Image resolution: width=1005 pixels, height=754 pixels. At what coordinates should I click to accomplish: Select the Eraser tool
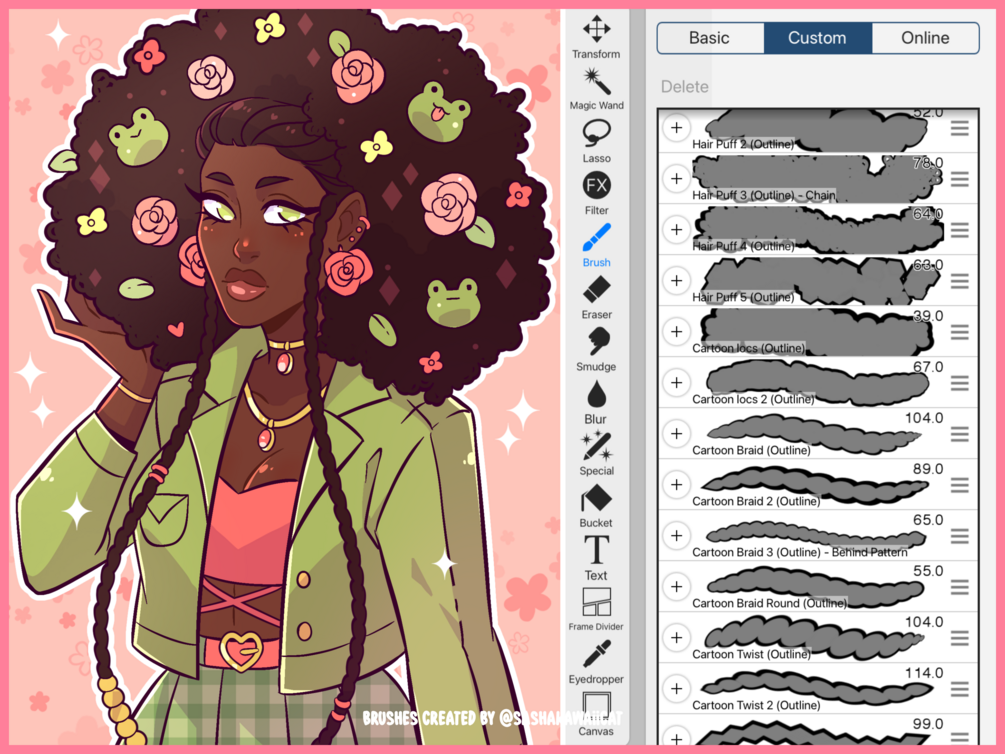coord(596,297)
